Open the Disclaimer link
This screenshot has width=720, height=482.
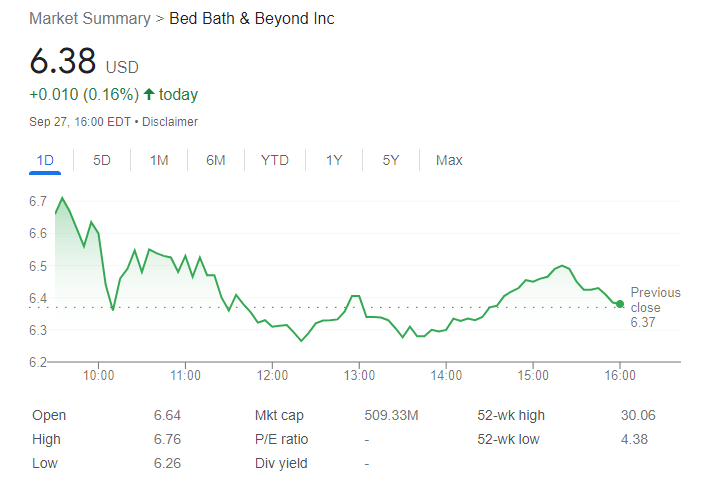pos(170,122)
